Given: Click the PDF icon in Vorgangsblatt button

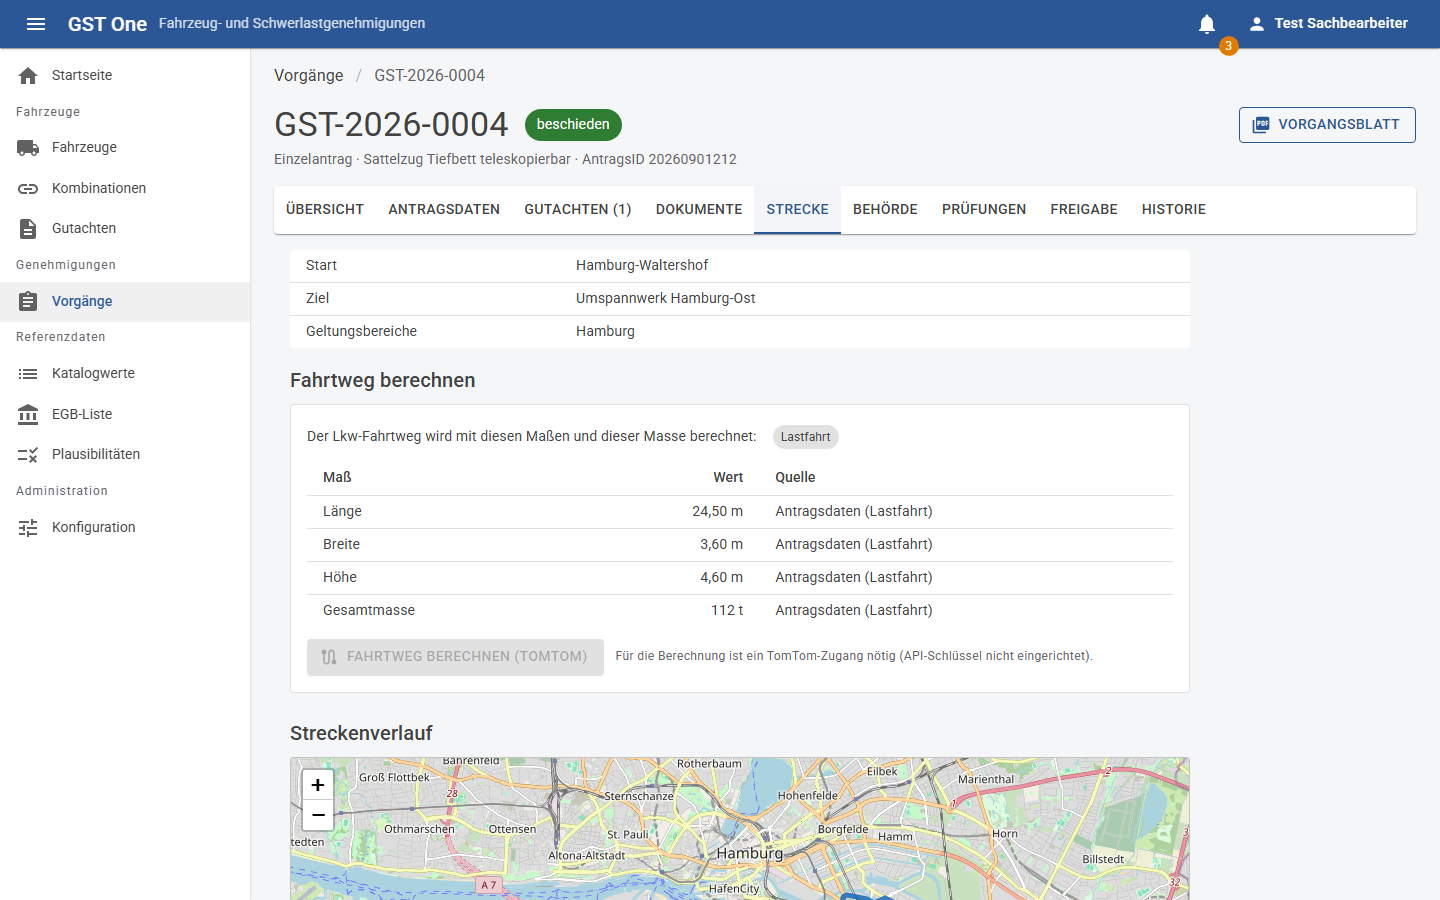Looking at the screenshot, I should (x=1261, y=125).
